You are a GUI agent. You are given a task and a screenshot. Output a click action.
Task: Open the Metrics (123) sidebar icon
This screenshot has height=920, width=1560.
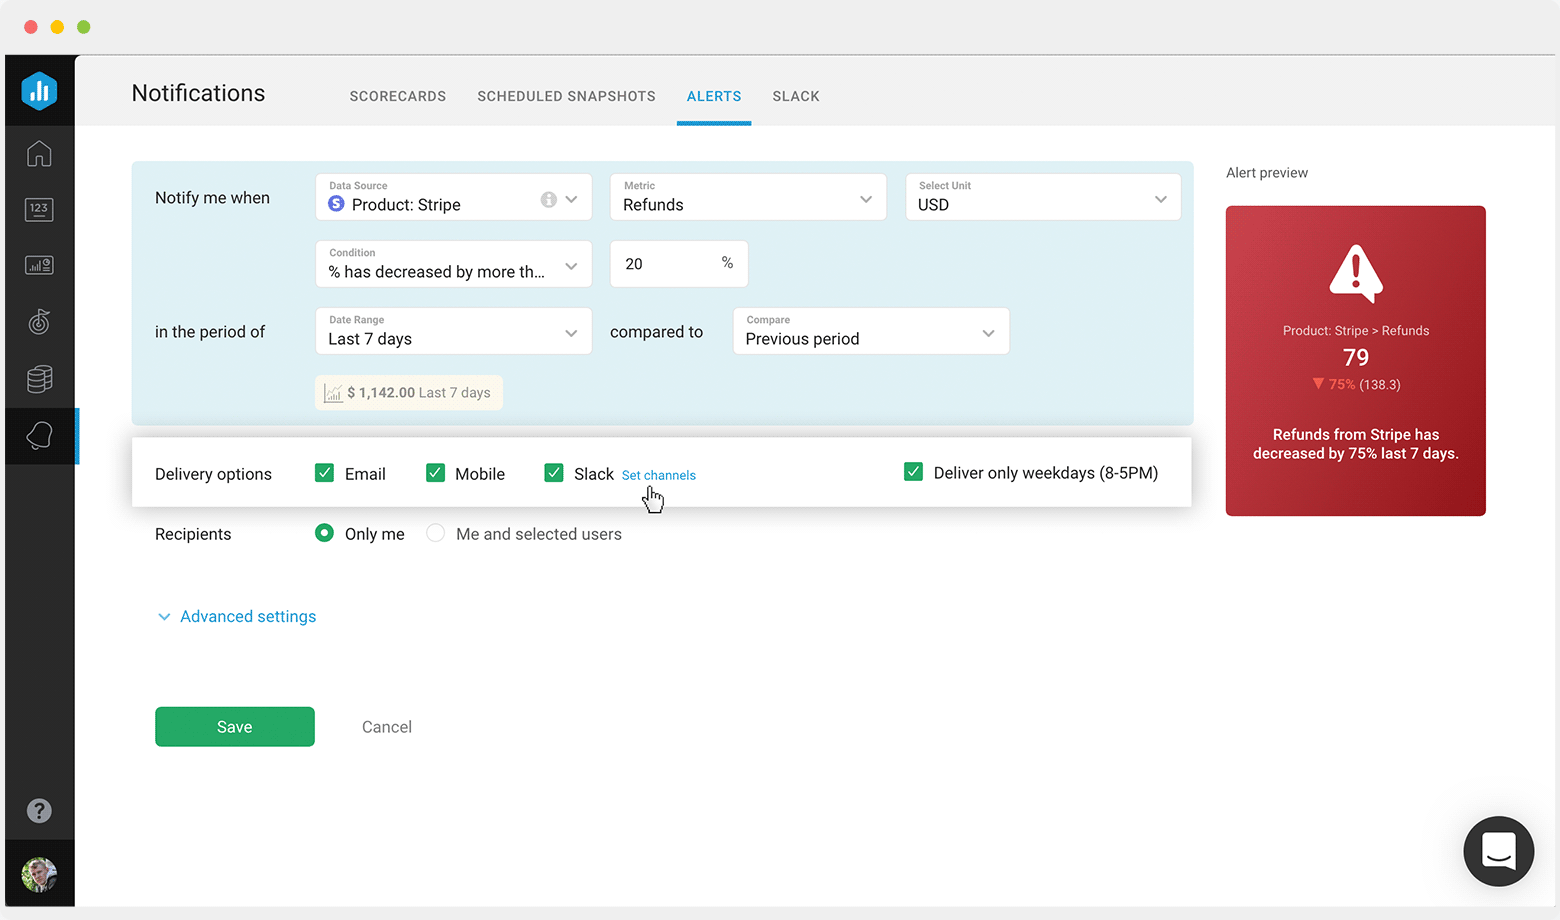click(39, 209)
